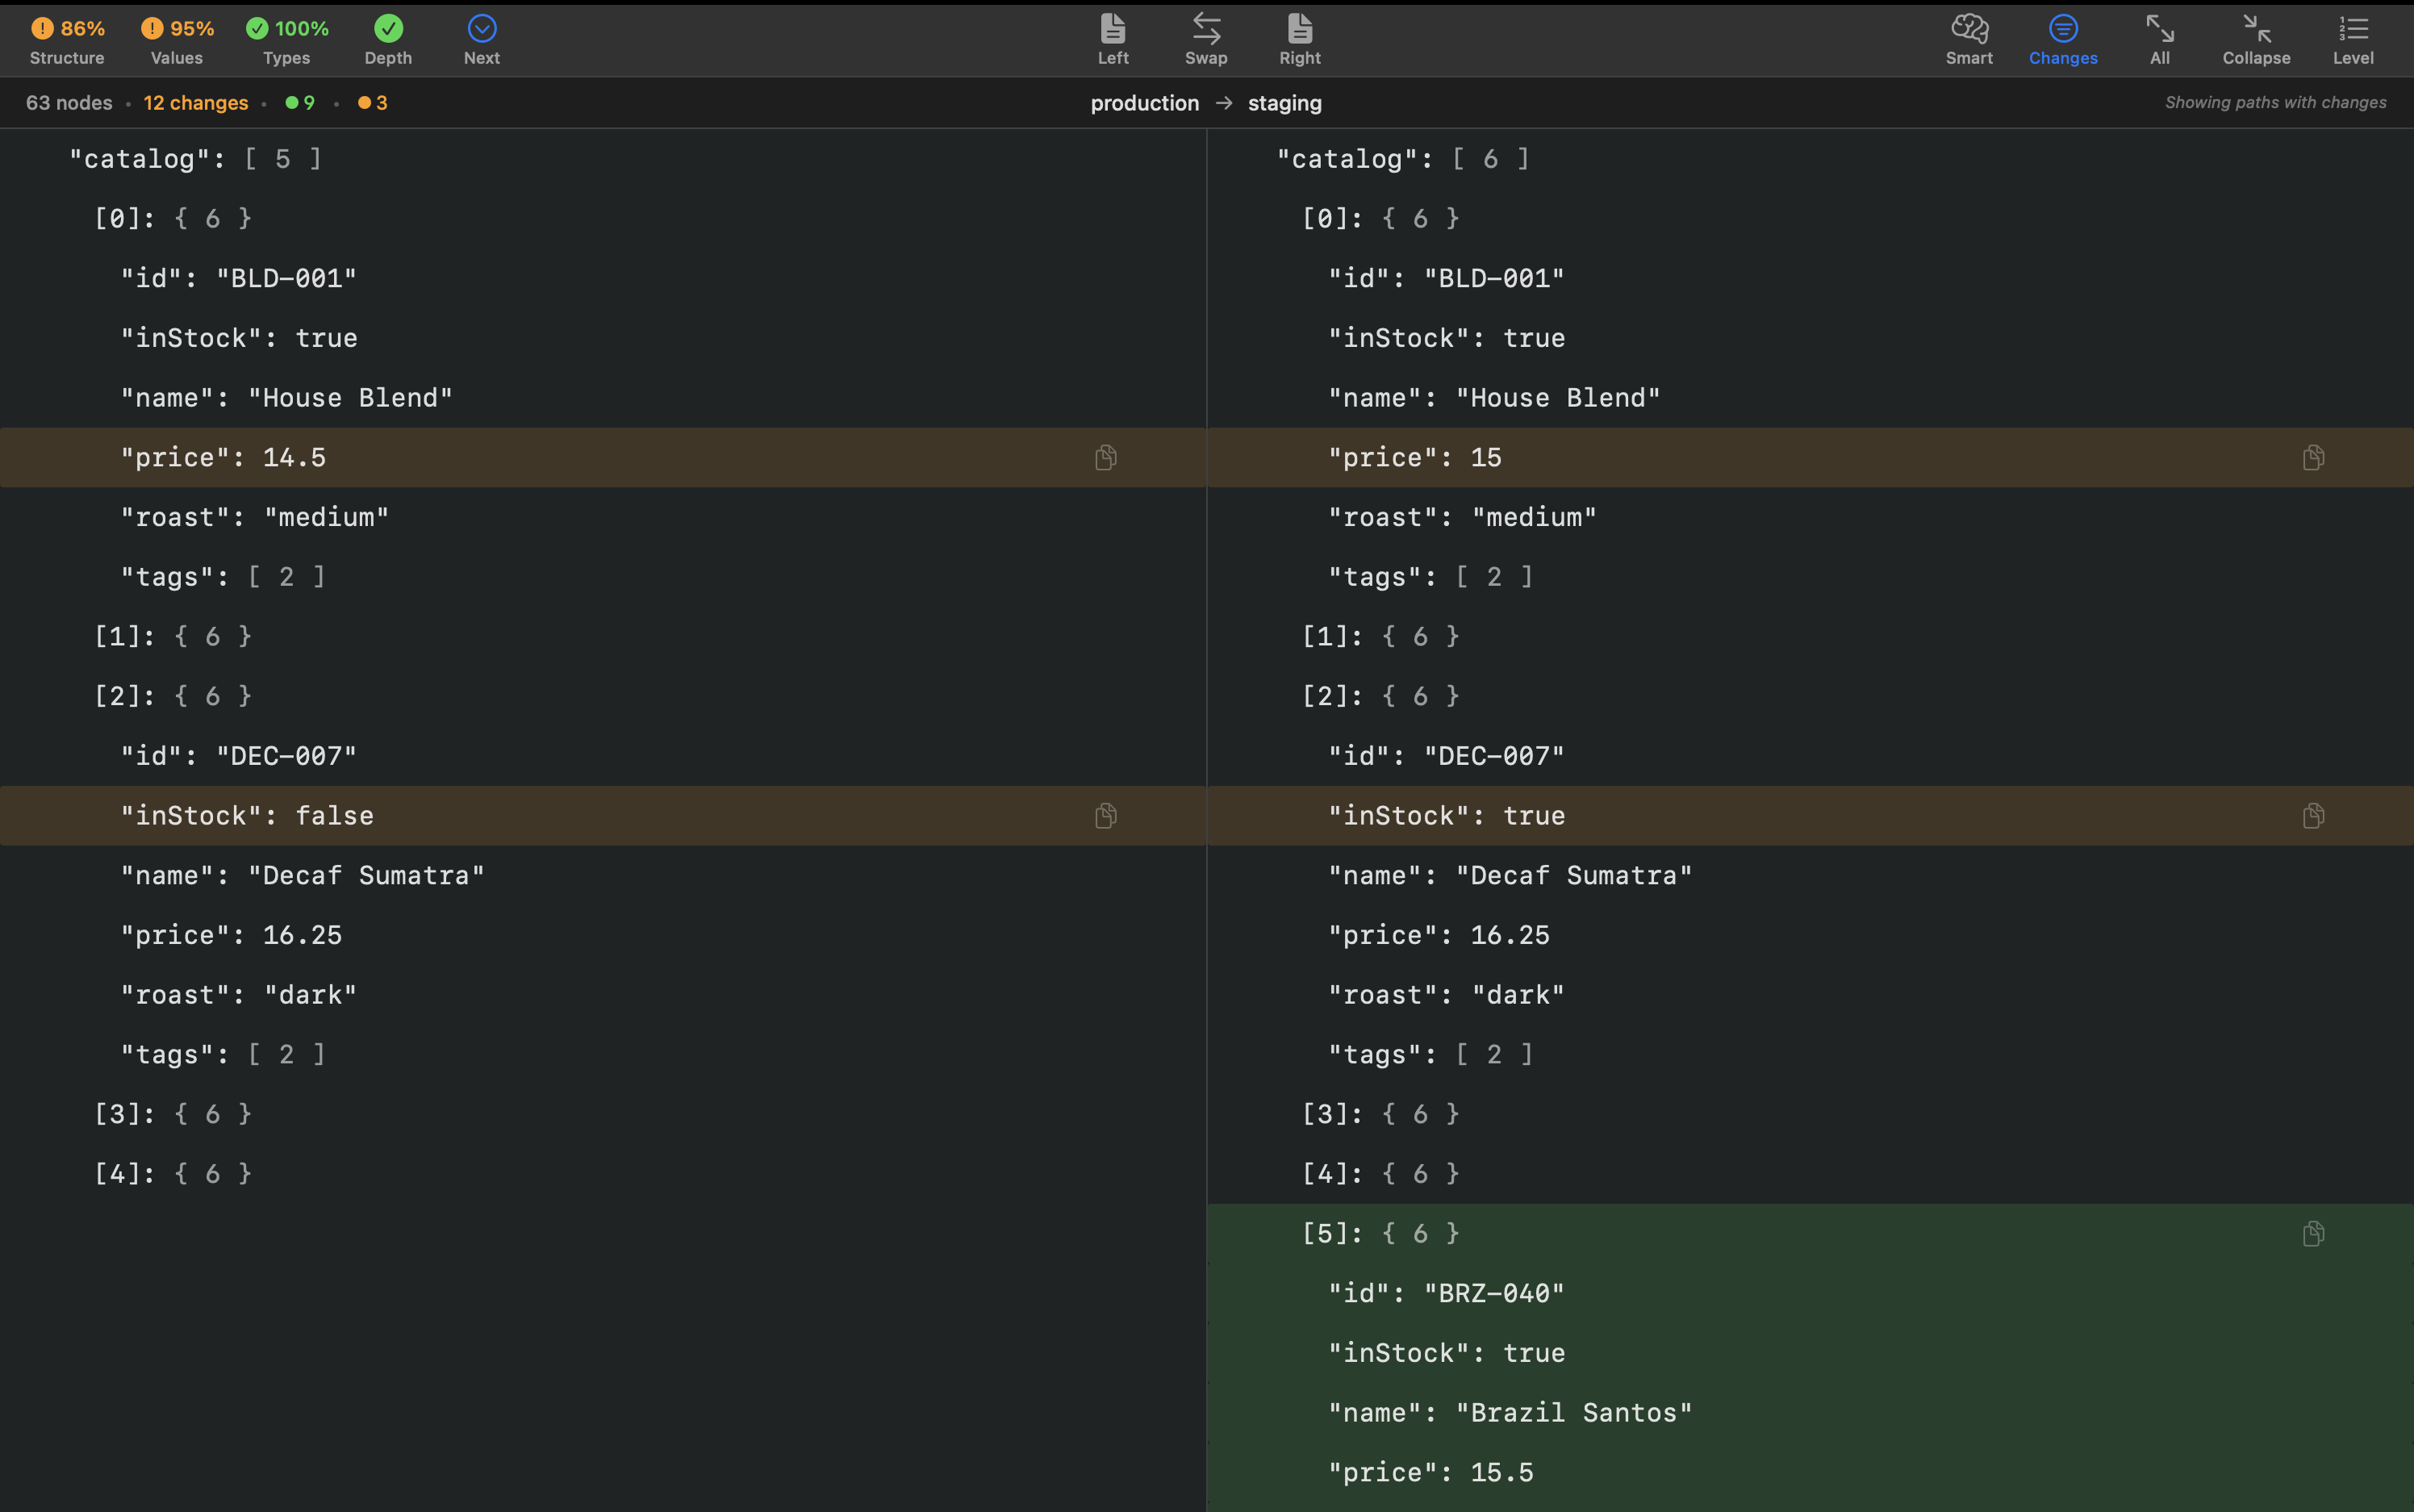Select left "name": "Decaf Sumatra" row
The image size is (2414, 1512).
[603, 875]
